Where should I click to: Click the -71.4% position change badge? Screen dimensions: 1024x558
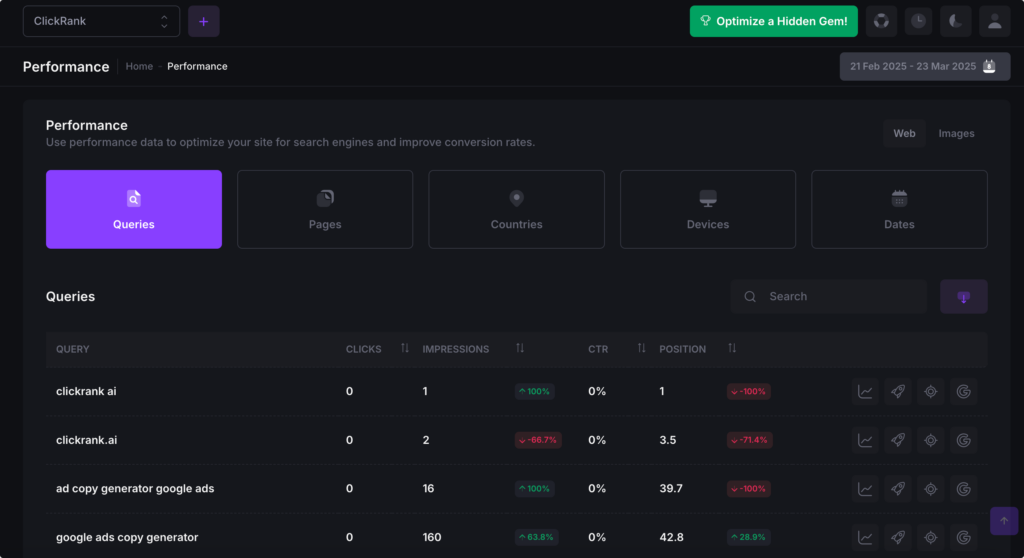(750, 440)
